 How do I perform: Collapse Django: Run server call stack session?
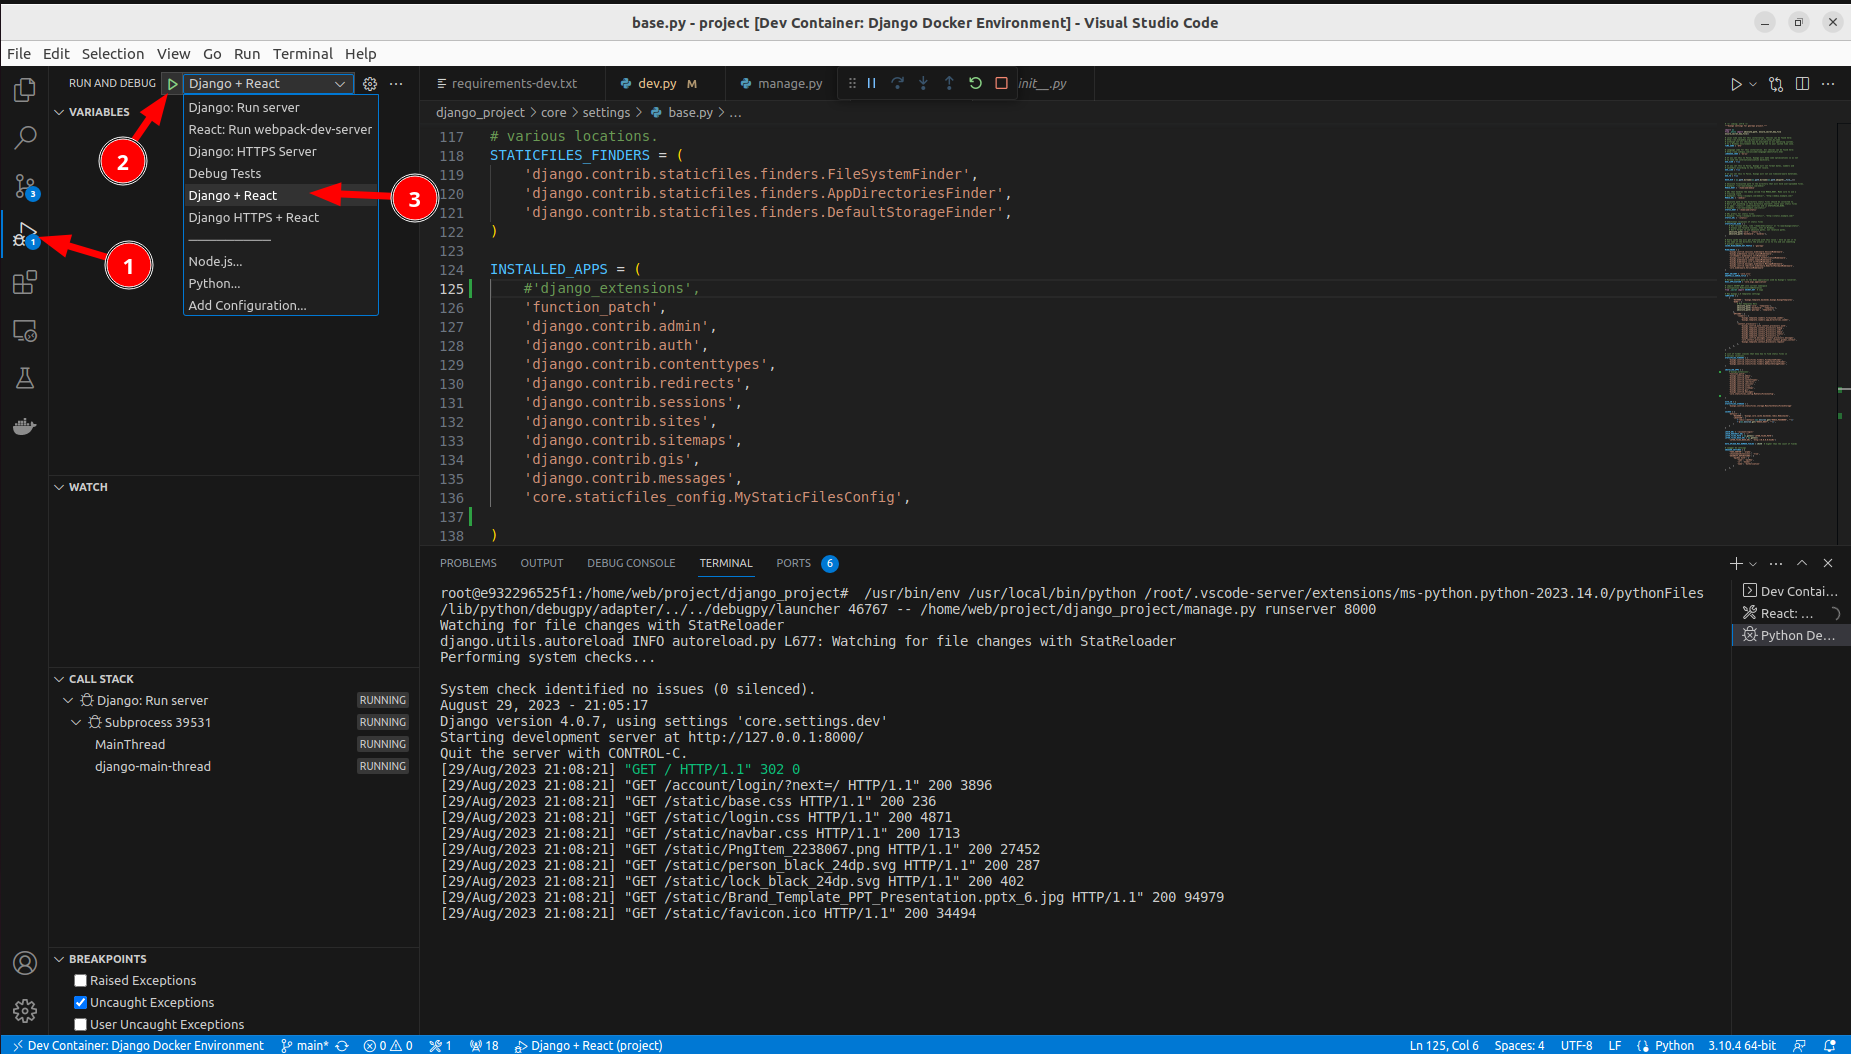[x=68, y=700]
